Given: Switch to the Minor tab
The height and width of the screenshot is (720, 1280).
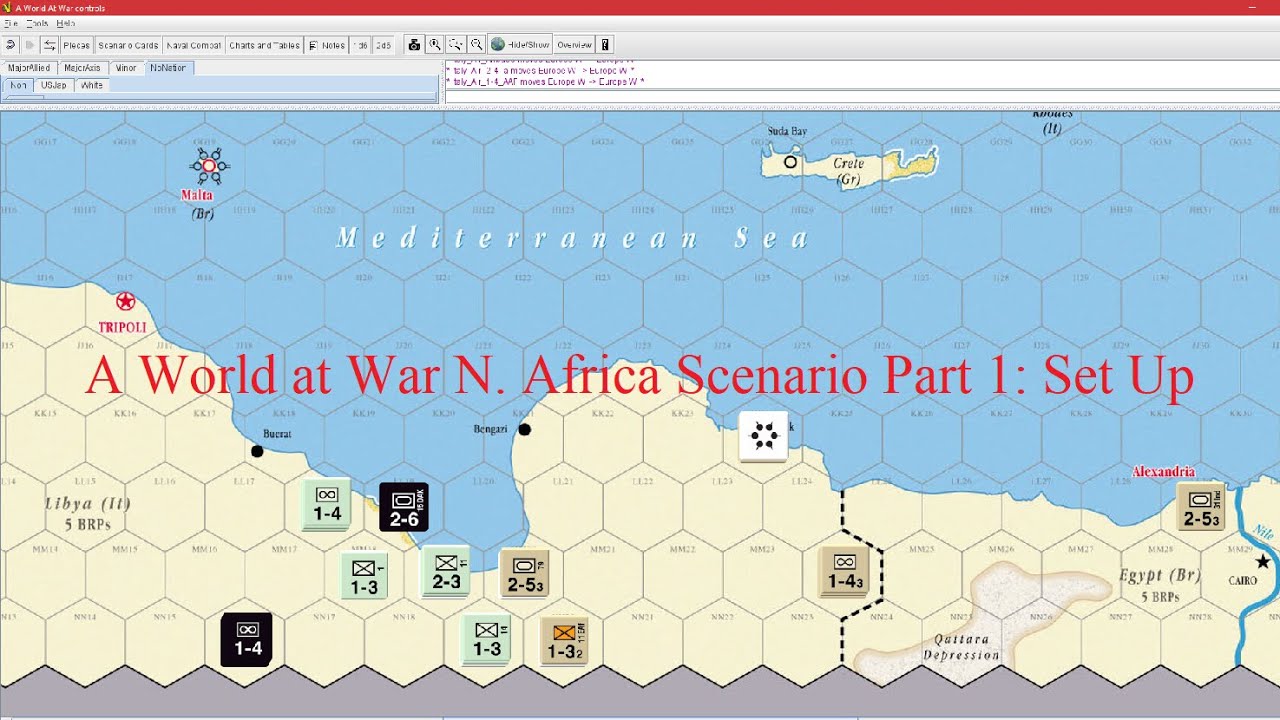Looking at the screenshot, I should pos(126,68).
